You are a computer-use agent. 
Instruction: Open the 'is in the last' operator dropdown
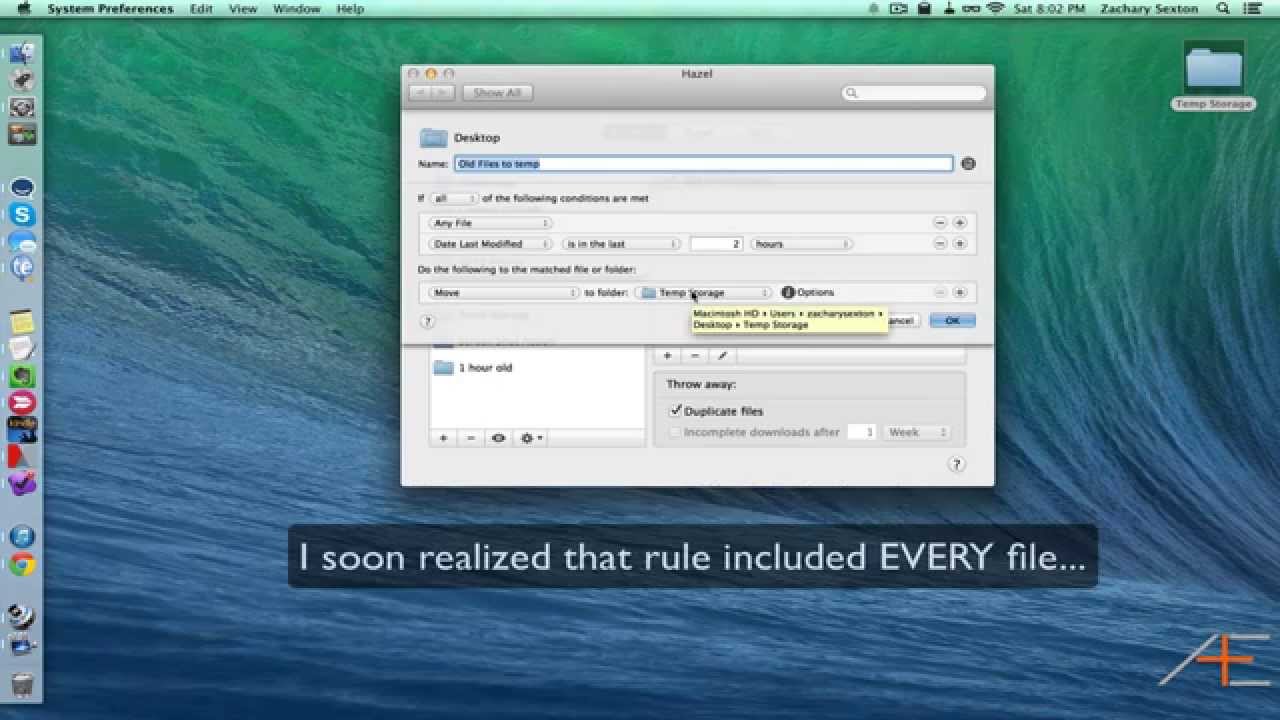[621, 244]
